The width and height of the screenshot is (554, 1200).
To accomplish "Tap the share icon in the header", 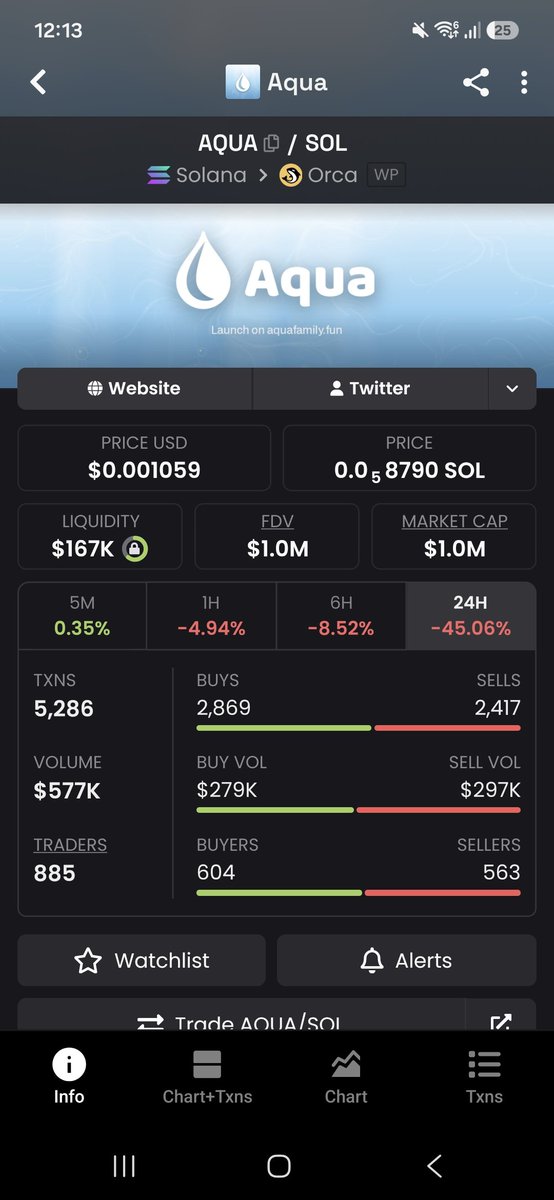I will 476,83.
